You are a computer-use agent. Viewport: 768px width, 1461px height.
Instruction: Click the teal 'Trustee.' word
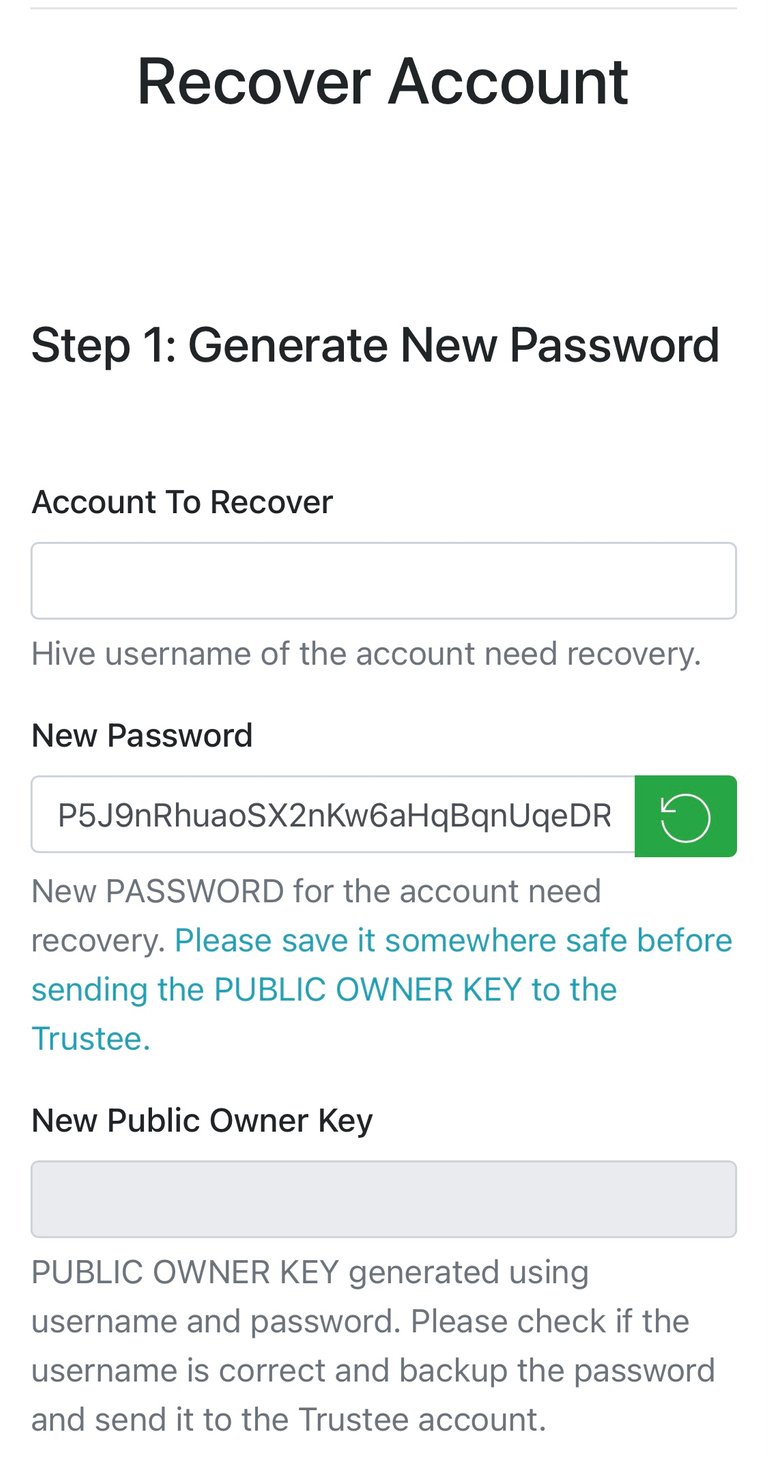[91, 1038]
